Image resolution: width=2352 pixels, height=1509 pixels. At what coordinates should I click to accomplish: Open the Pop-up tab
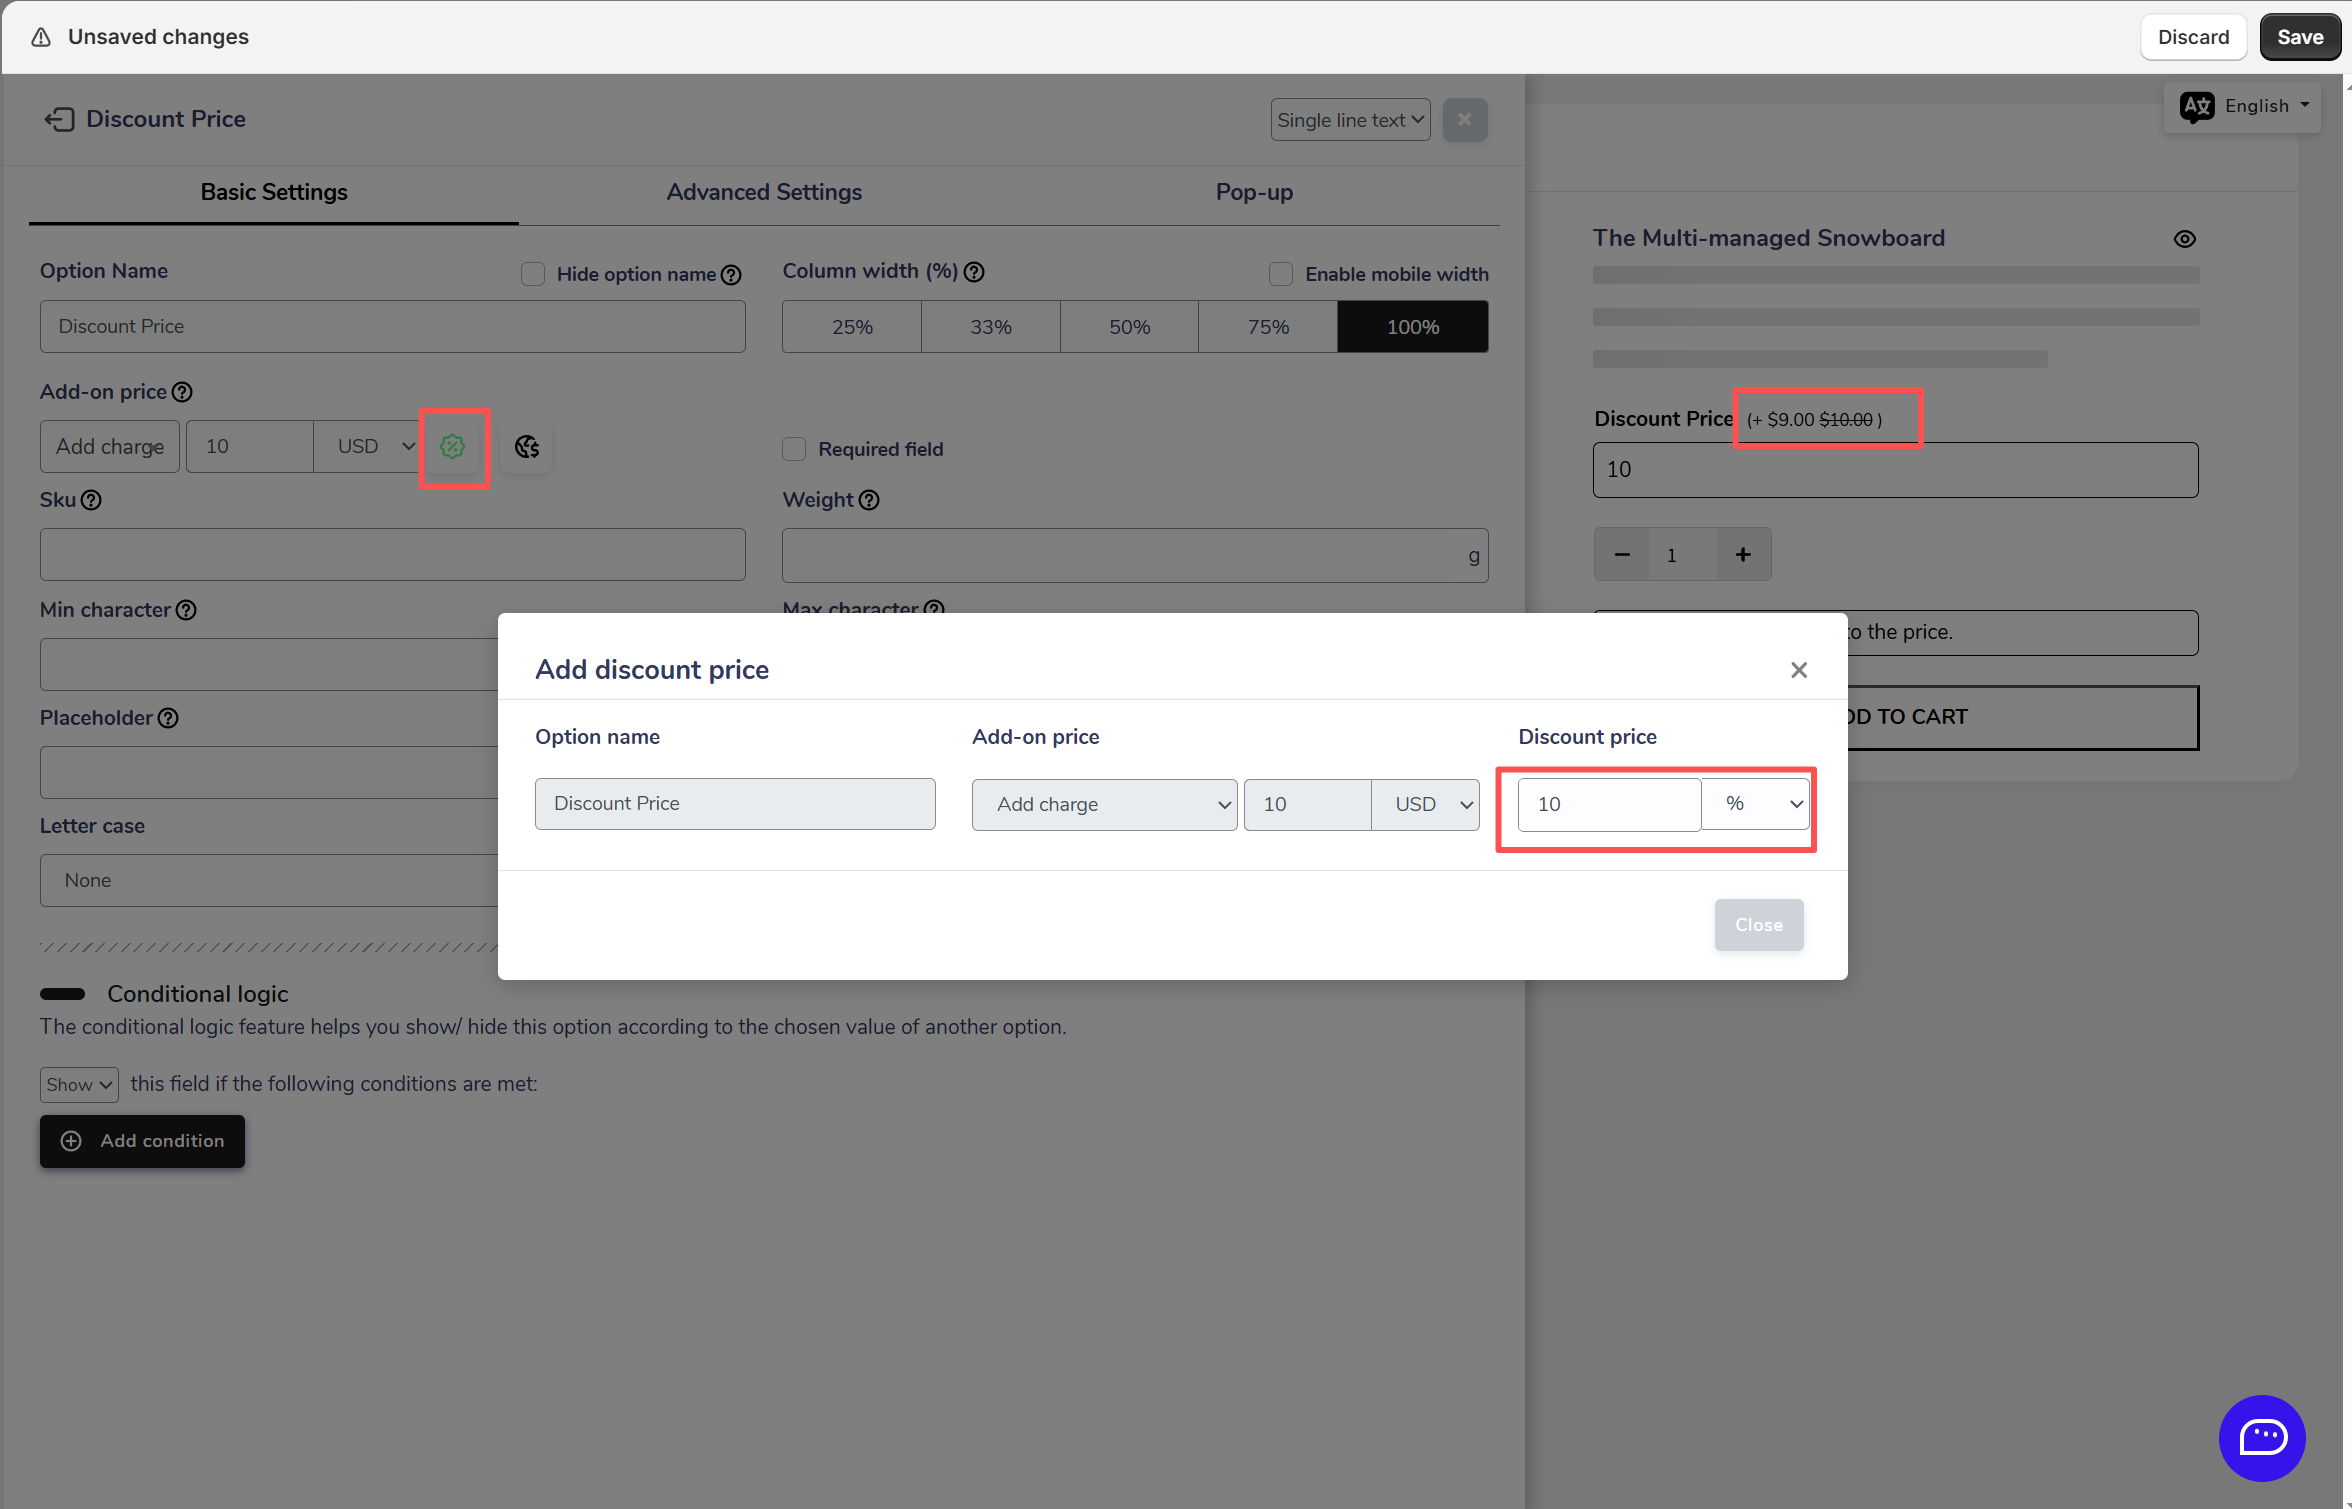click(1254, 192)
